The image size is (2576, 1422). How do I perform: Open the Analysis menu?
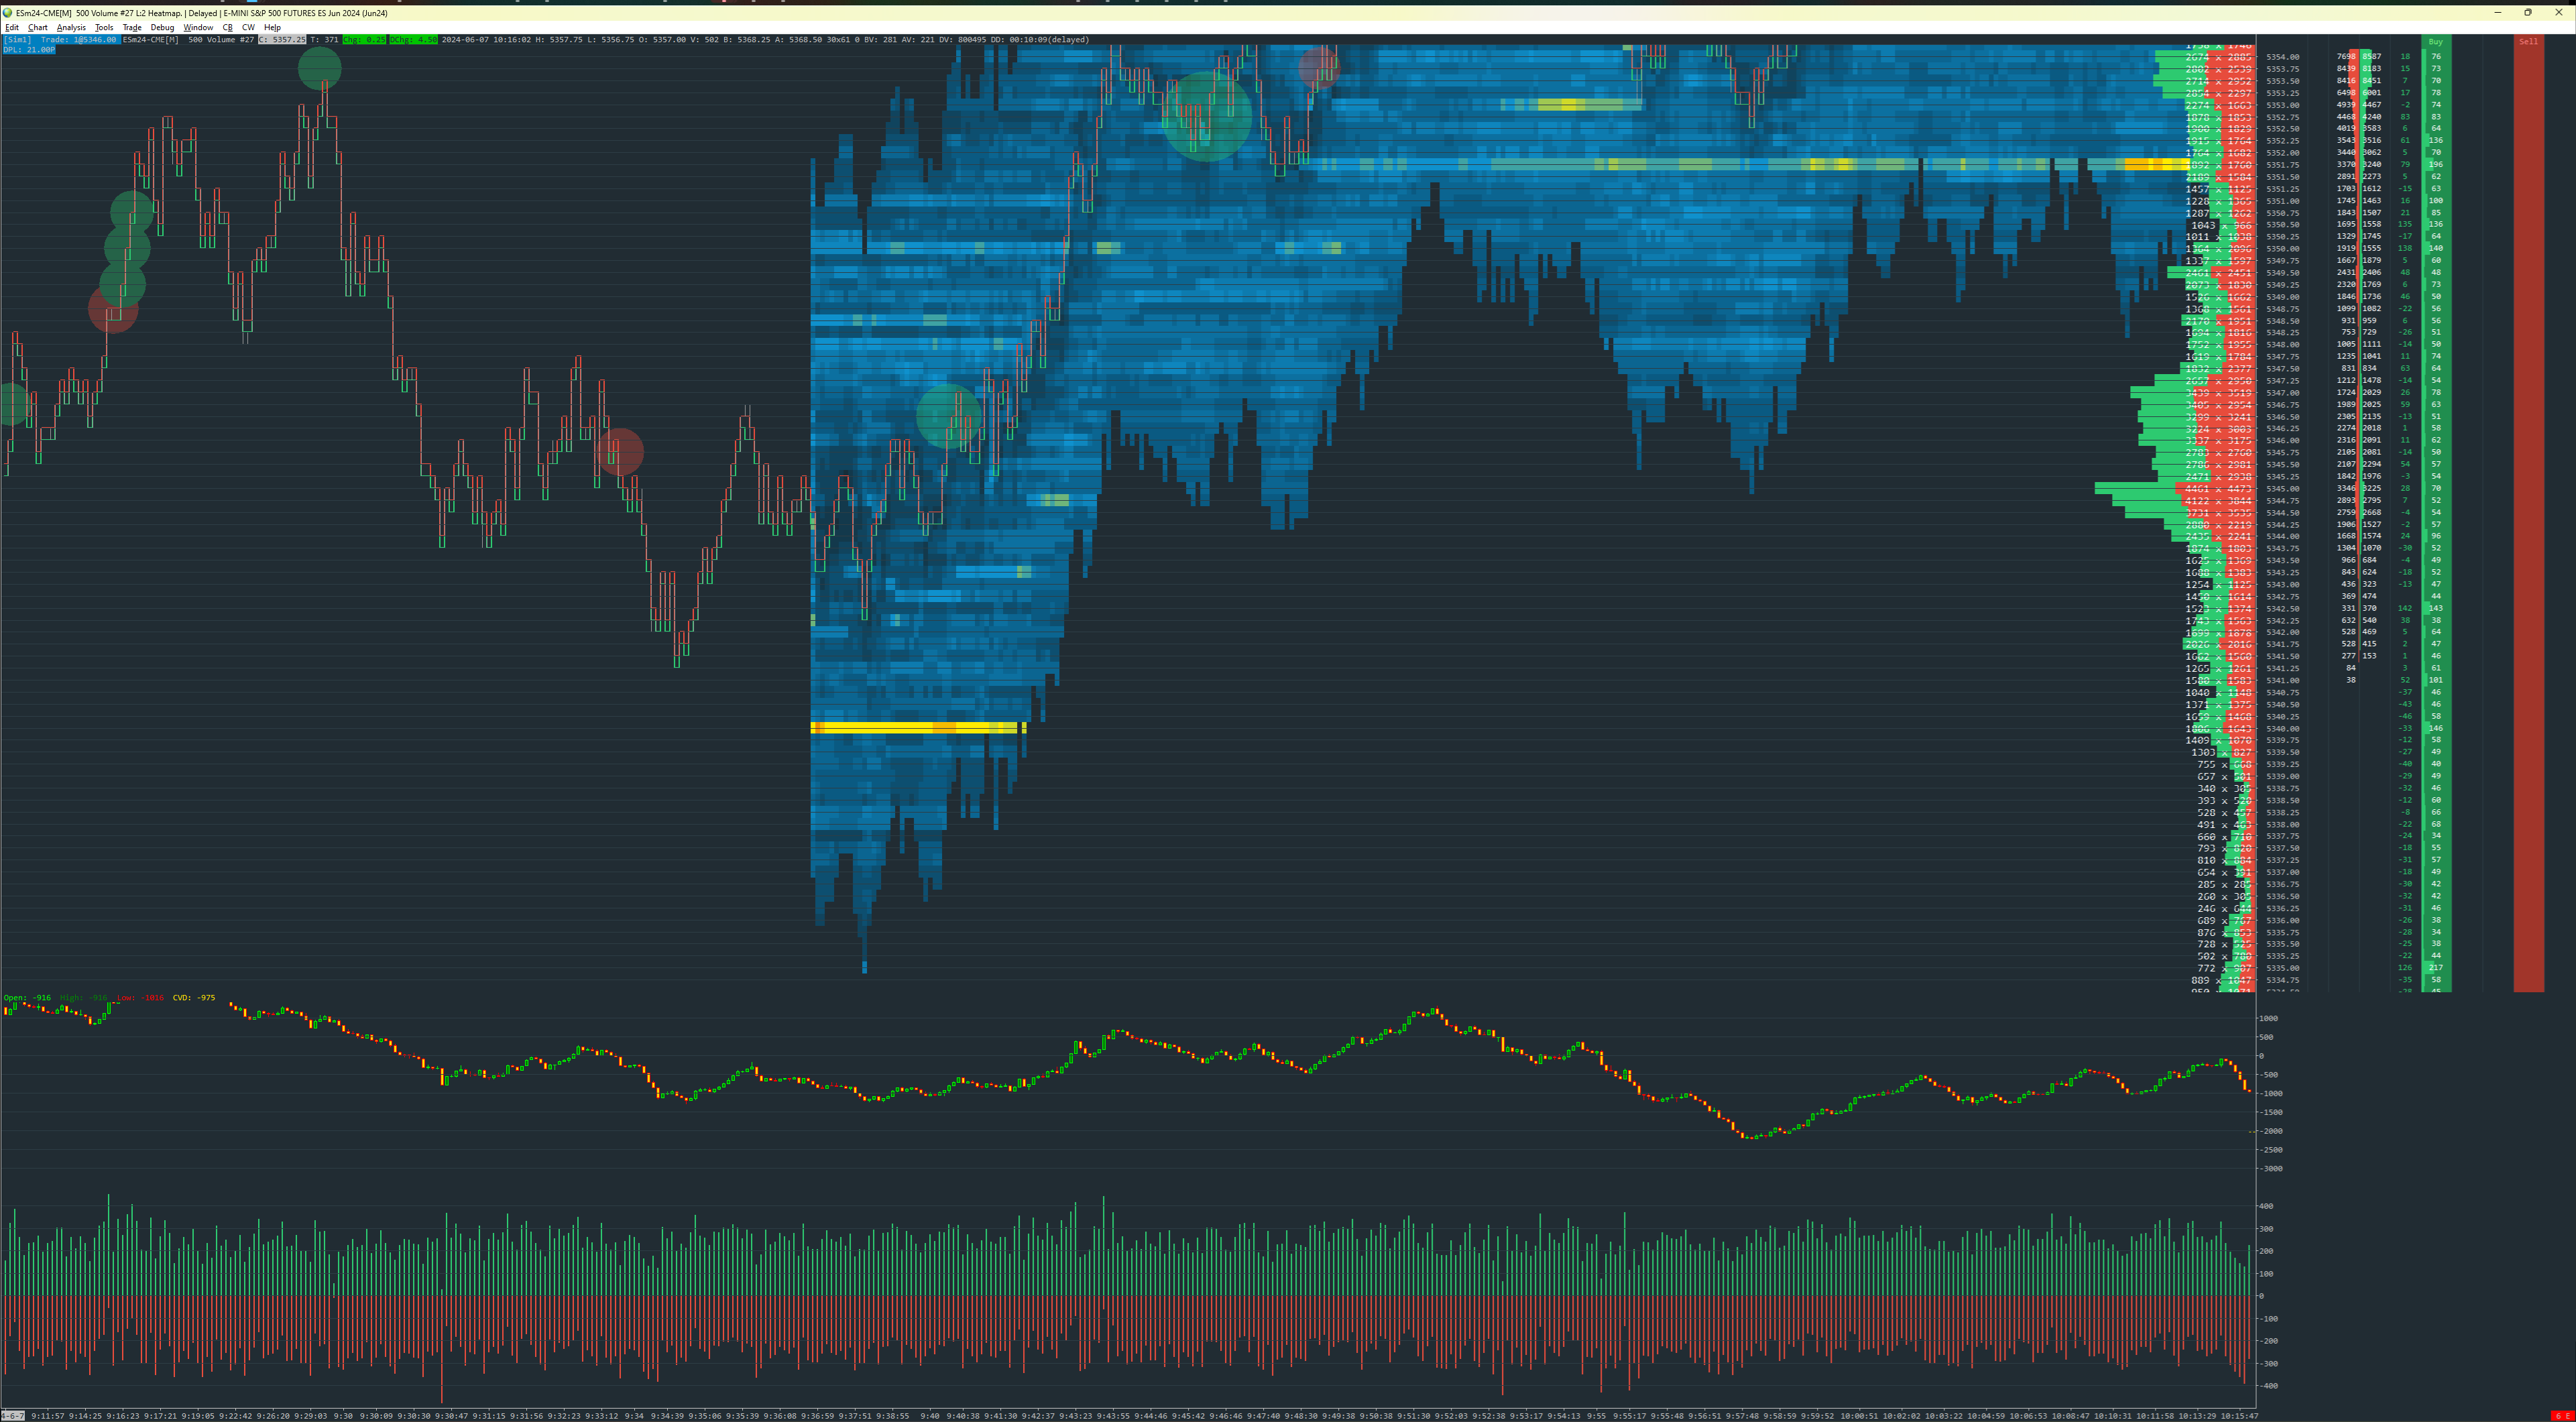tap(71, 28)
